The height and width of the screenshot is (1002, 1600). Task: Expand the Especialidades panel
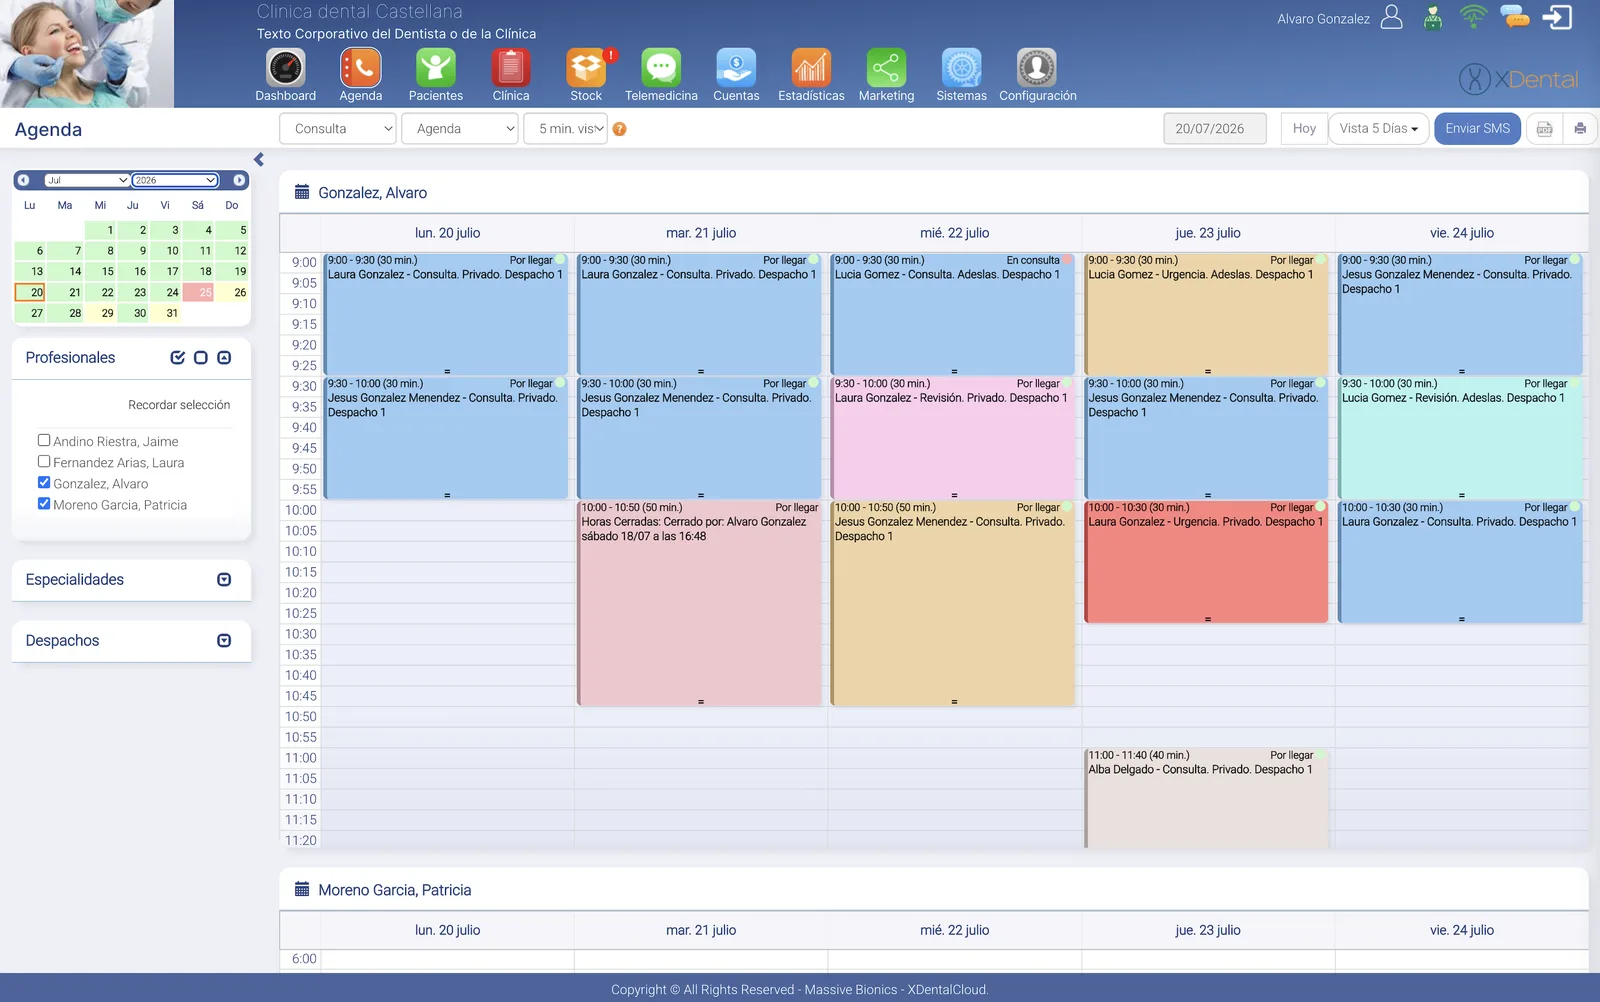[x=224, y=580]
